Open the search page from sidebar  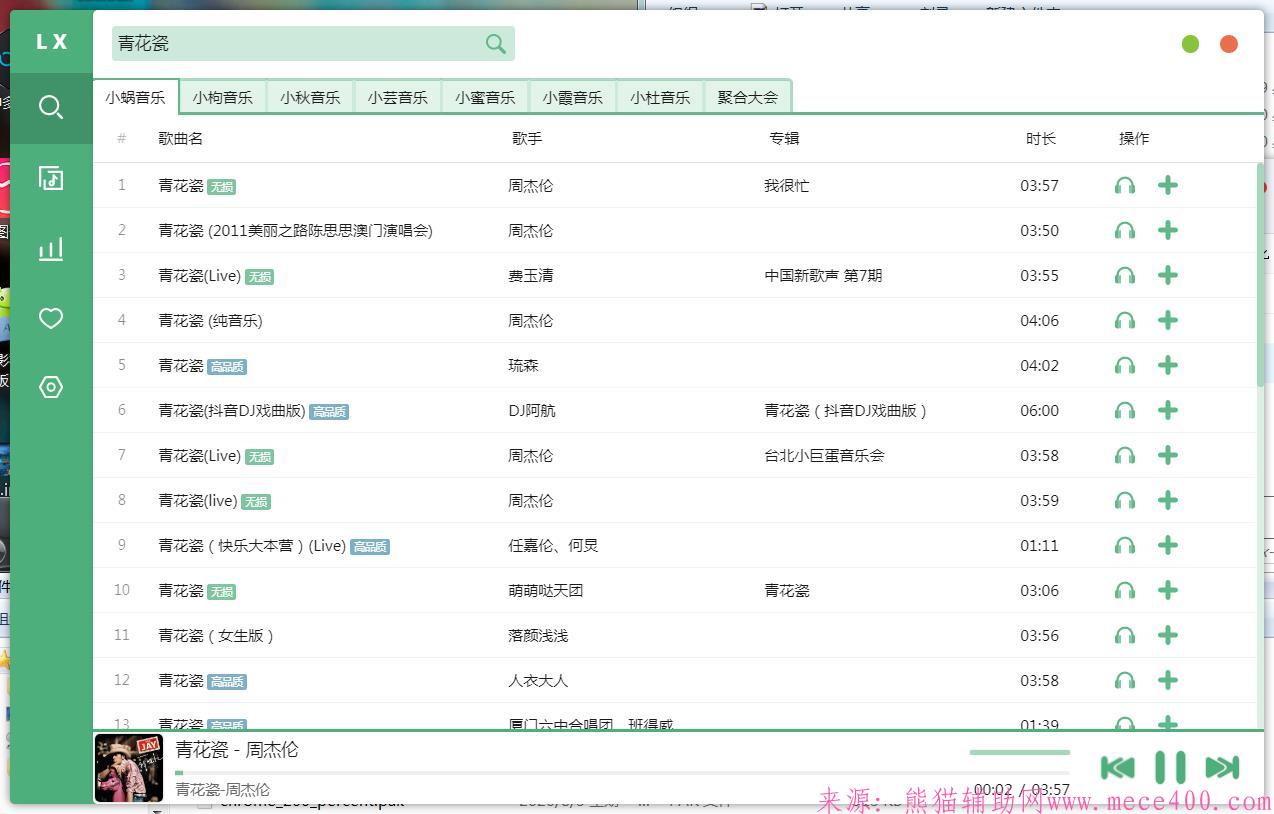click(x=51, y=107)
